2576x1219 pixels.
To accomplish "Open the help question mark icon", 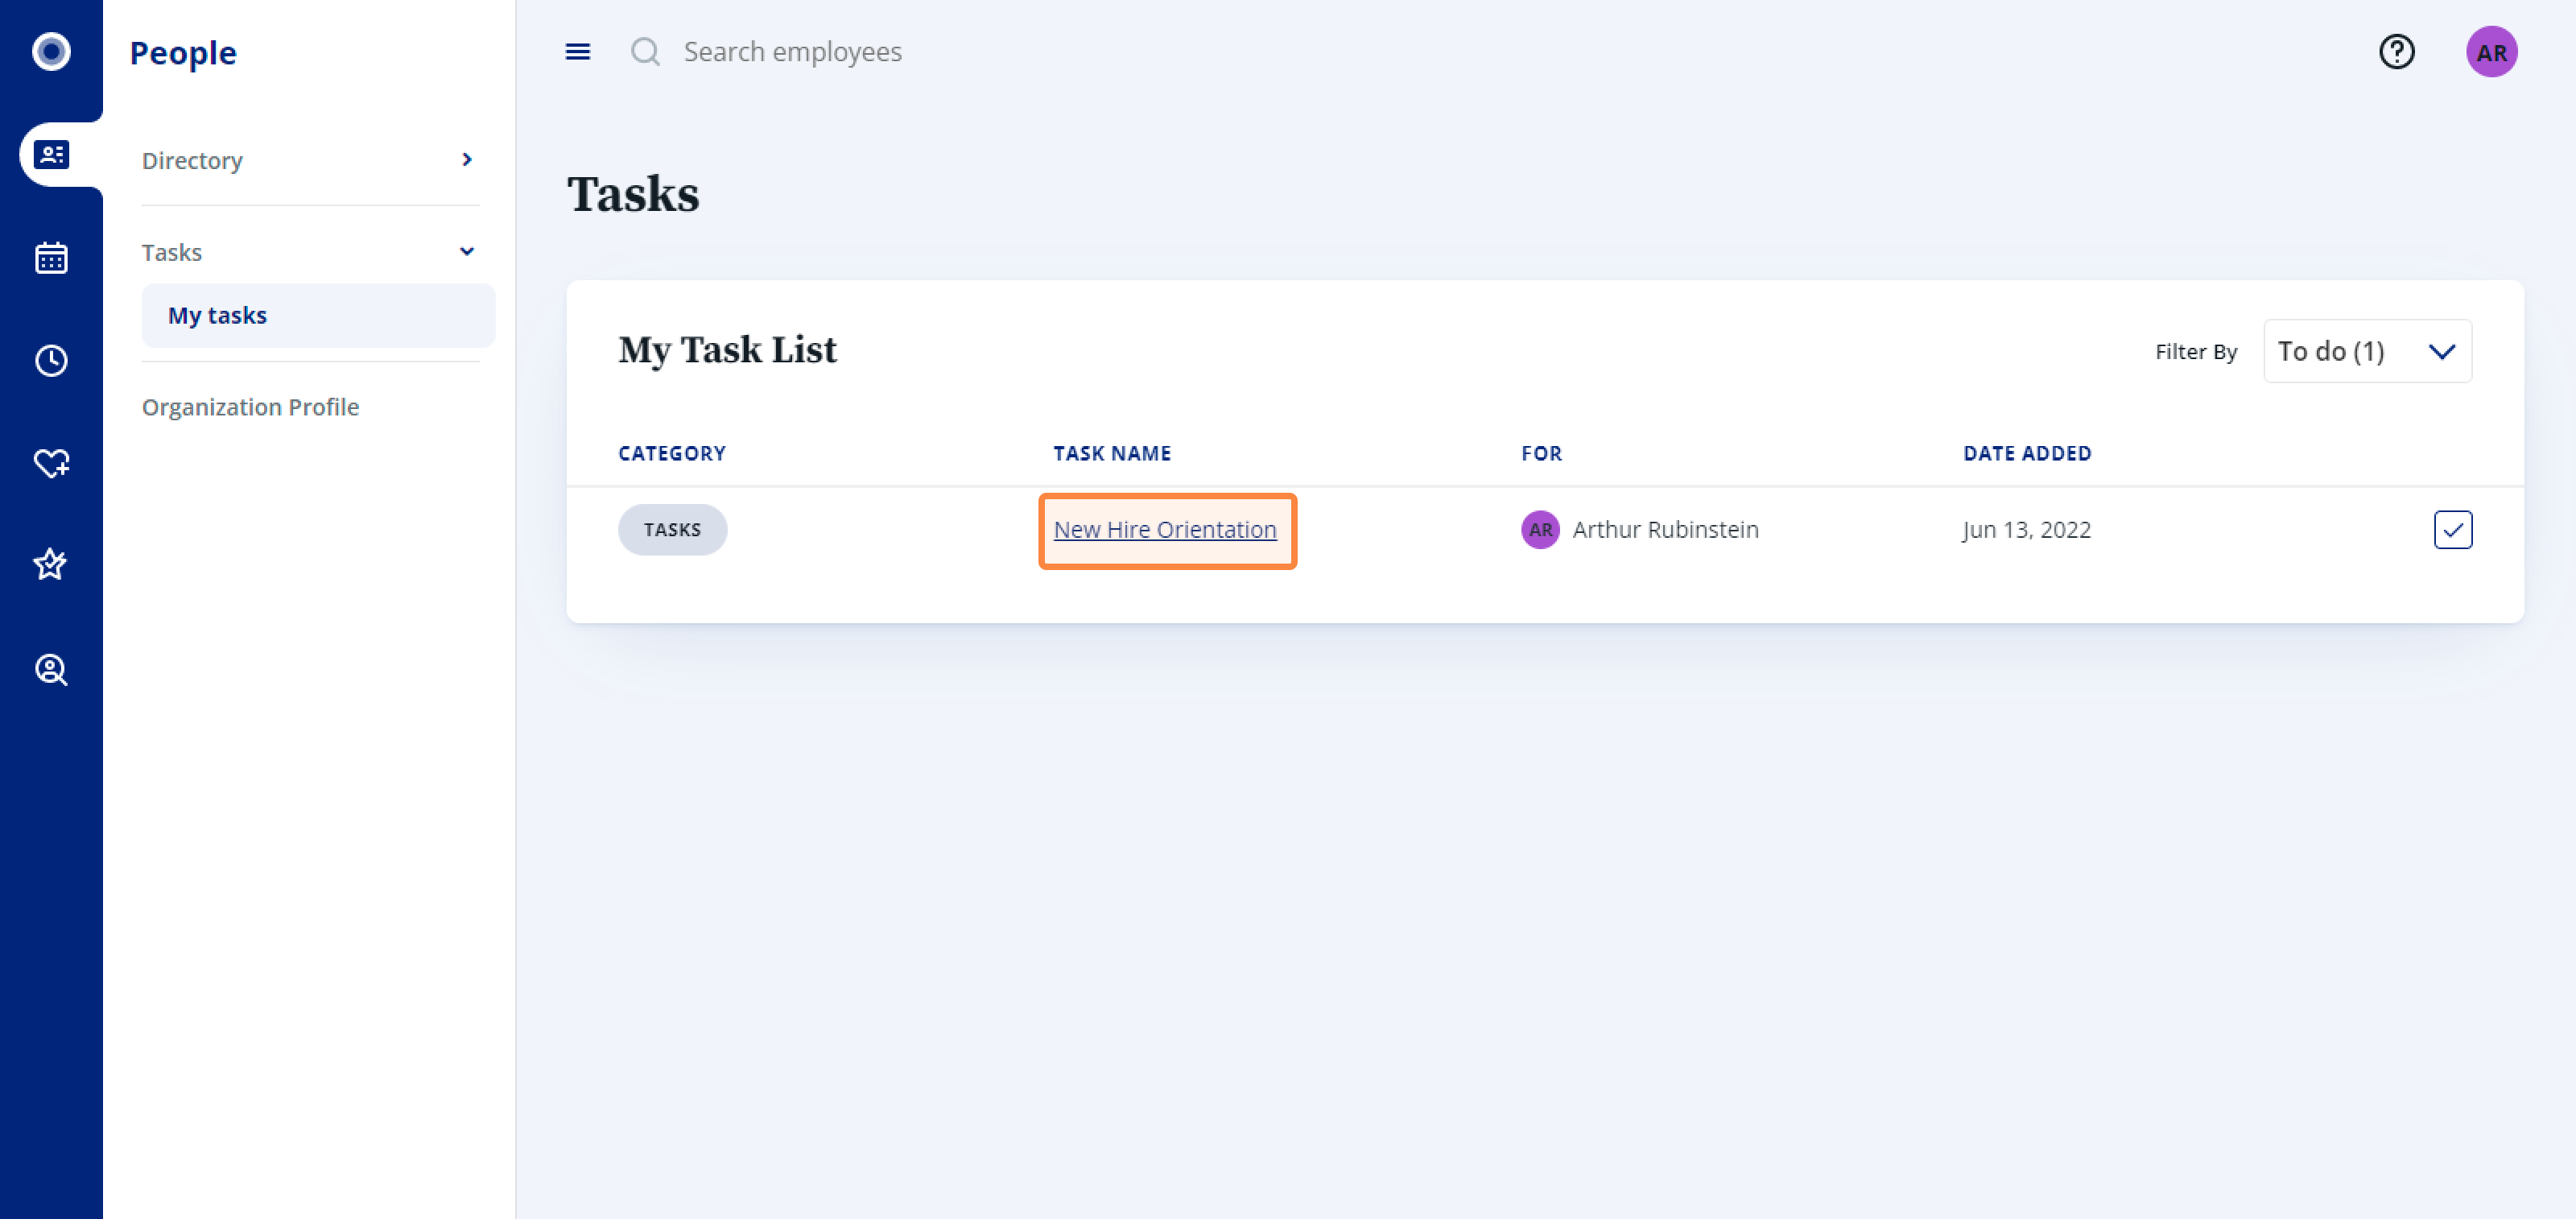I will [2396, 52].
